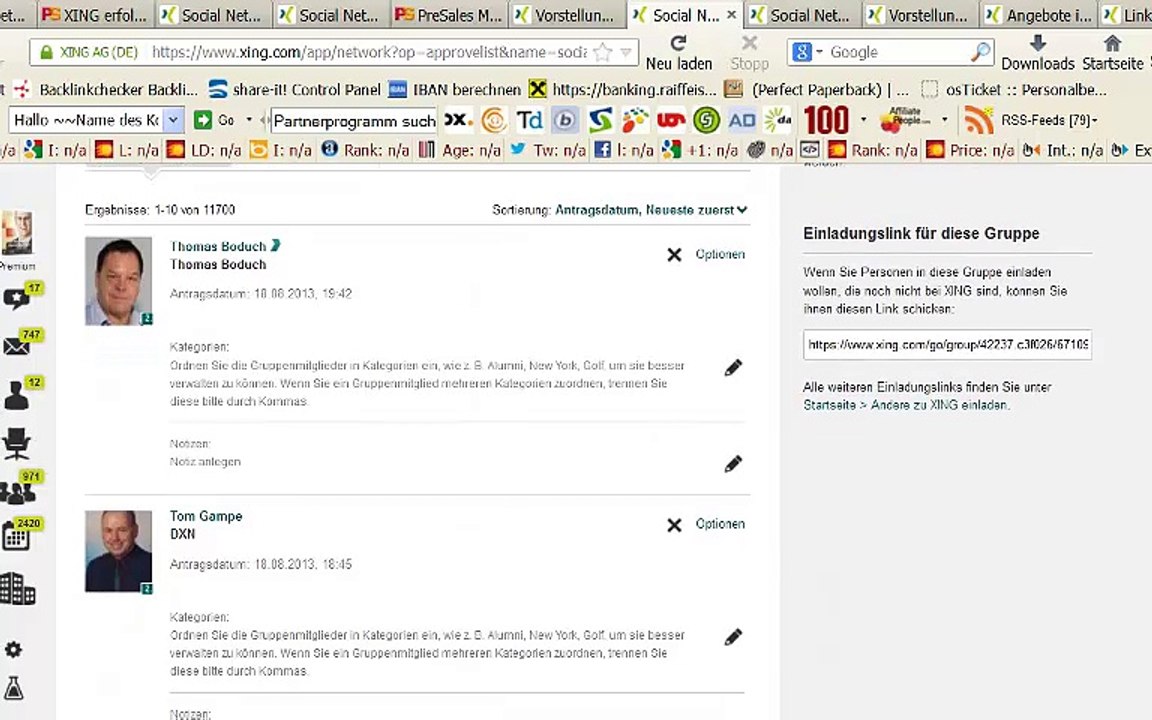
Task: Click the Neu laden reload button
Action: pyautogui.click(x=678, y=53)
